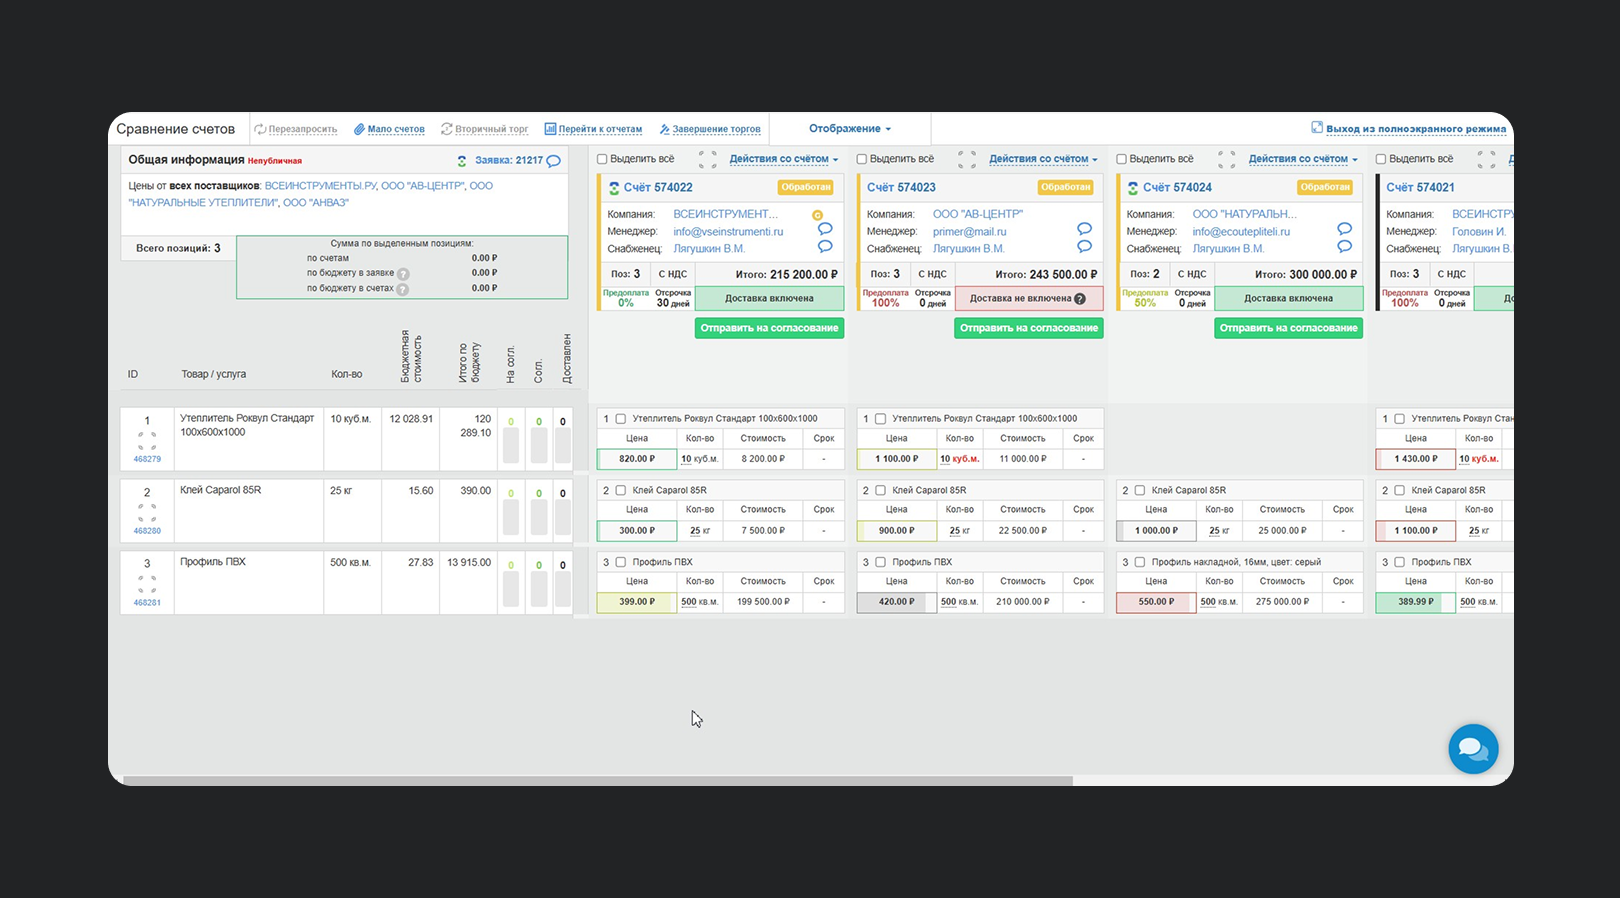Click question icon next to по бюджету в заявке
Image resolution: width=1620 pixels, height=898 pixels.
pyautogui.click(x=403, y=274)
